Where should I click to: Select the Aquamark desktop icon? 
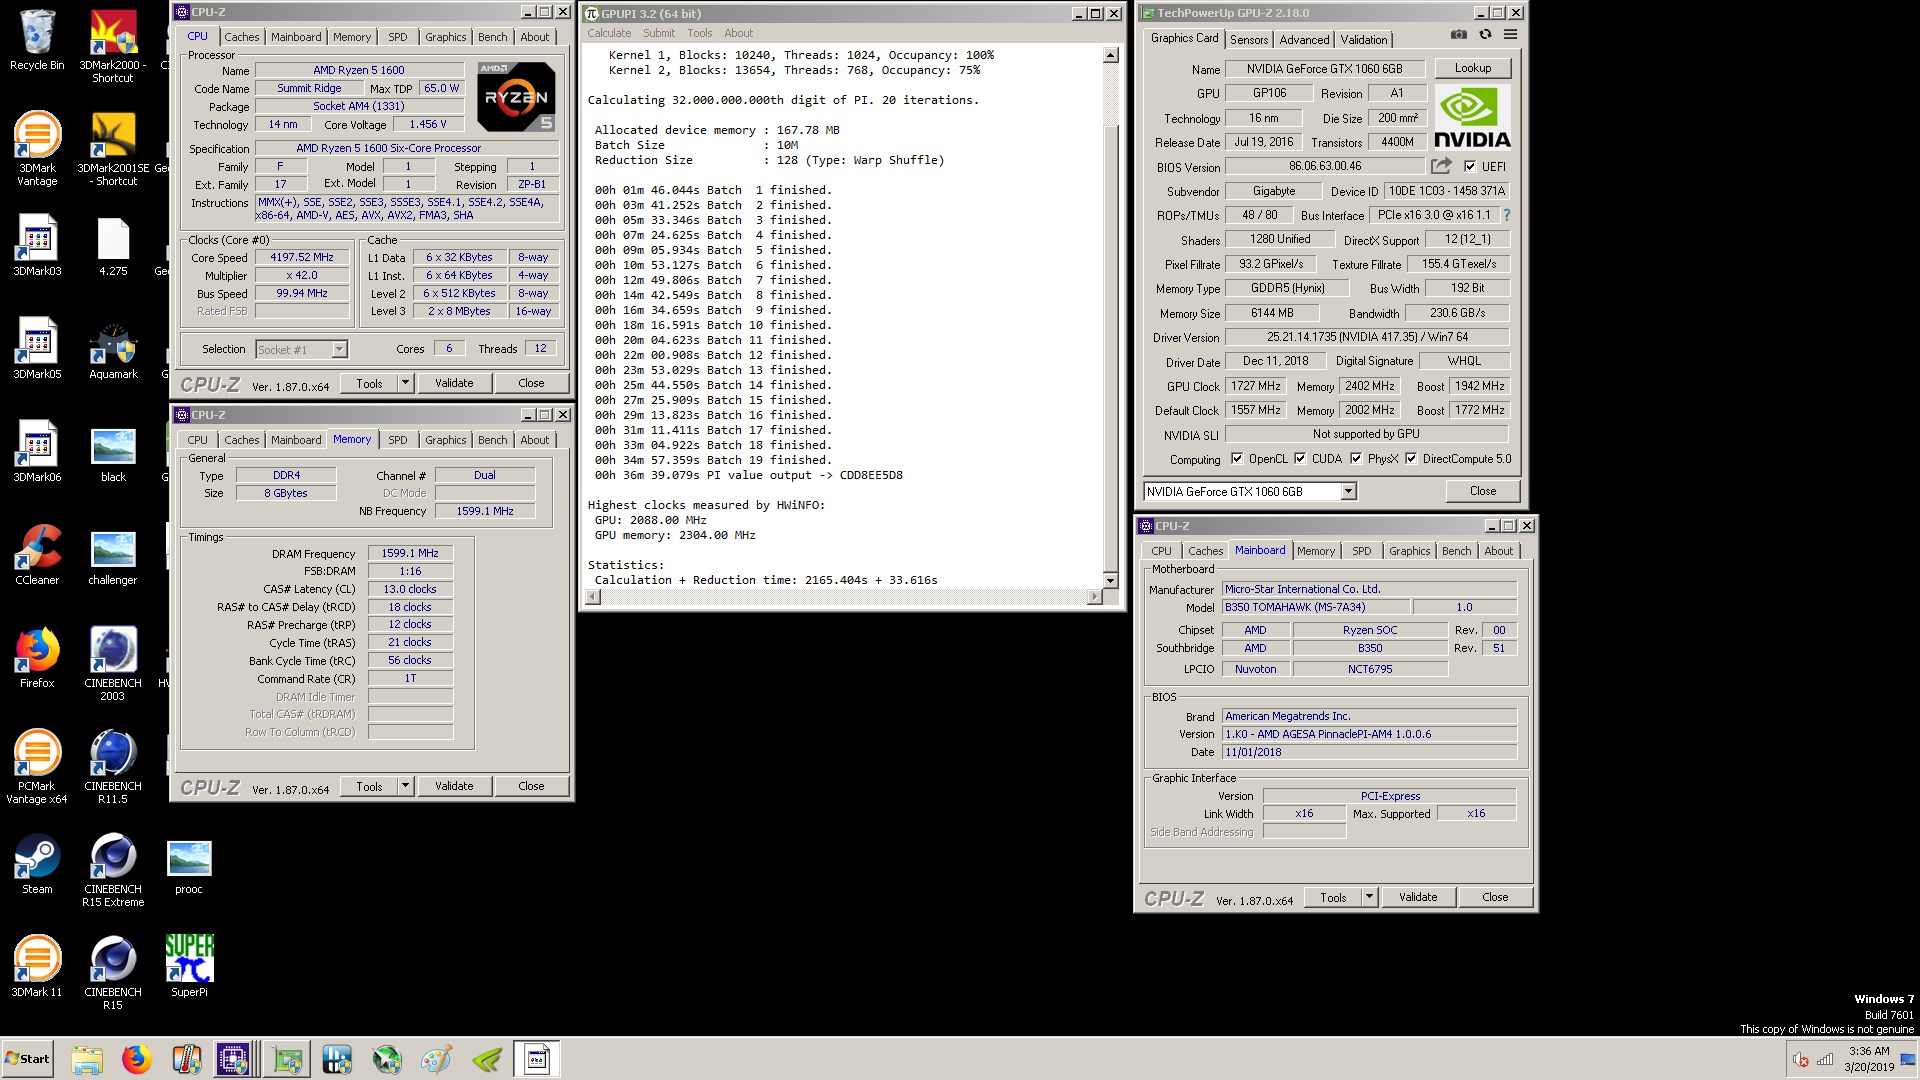(113, 350)
